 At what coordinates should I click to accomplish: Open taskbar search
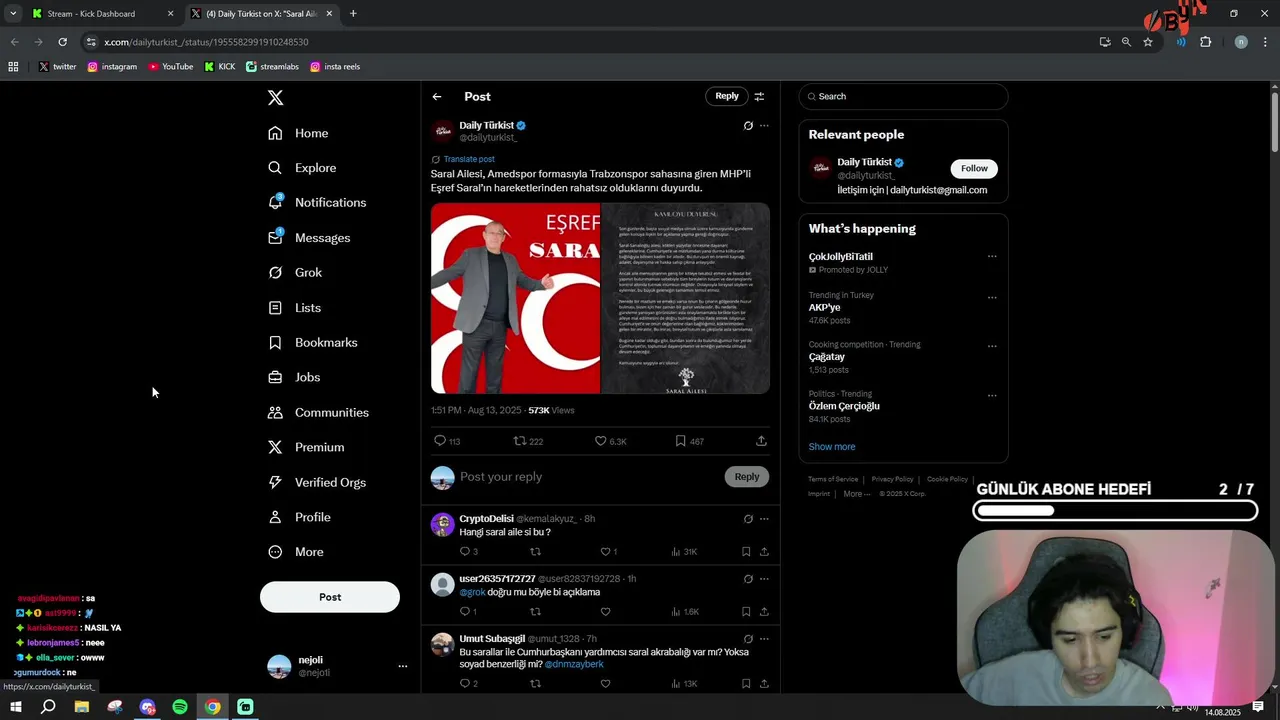tap(48, 707)
